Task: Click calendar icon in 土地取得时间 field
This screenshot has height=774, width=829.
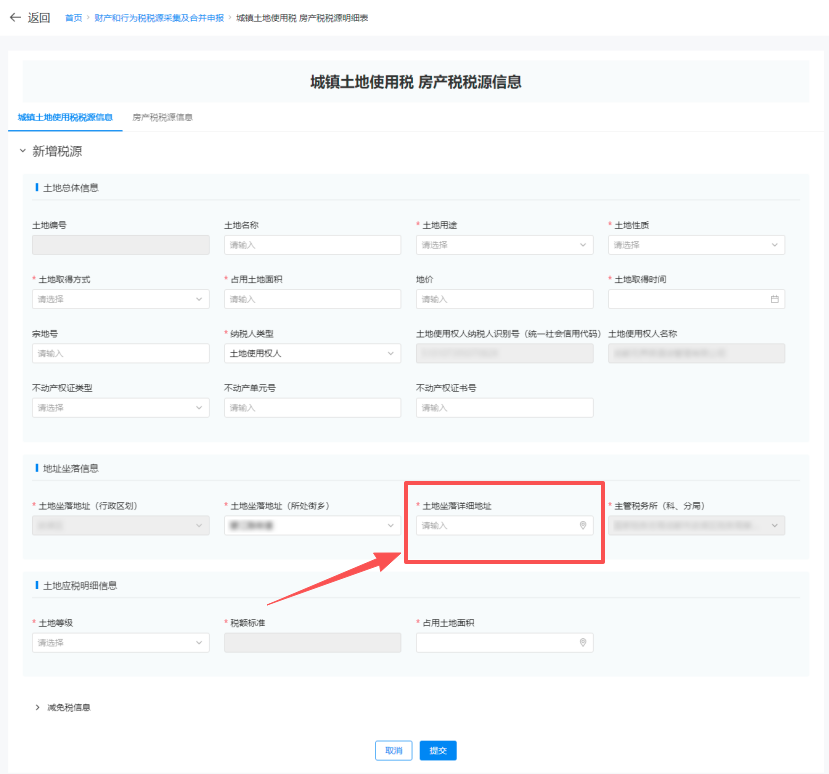Action: (x=774, y=299)
